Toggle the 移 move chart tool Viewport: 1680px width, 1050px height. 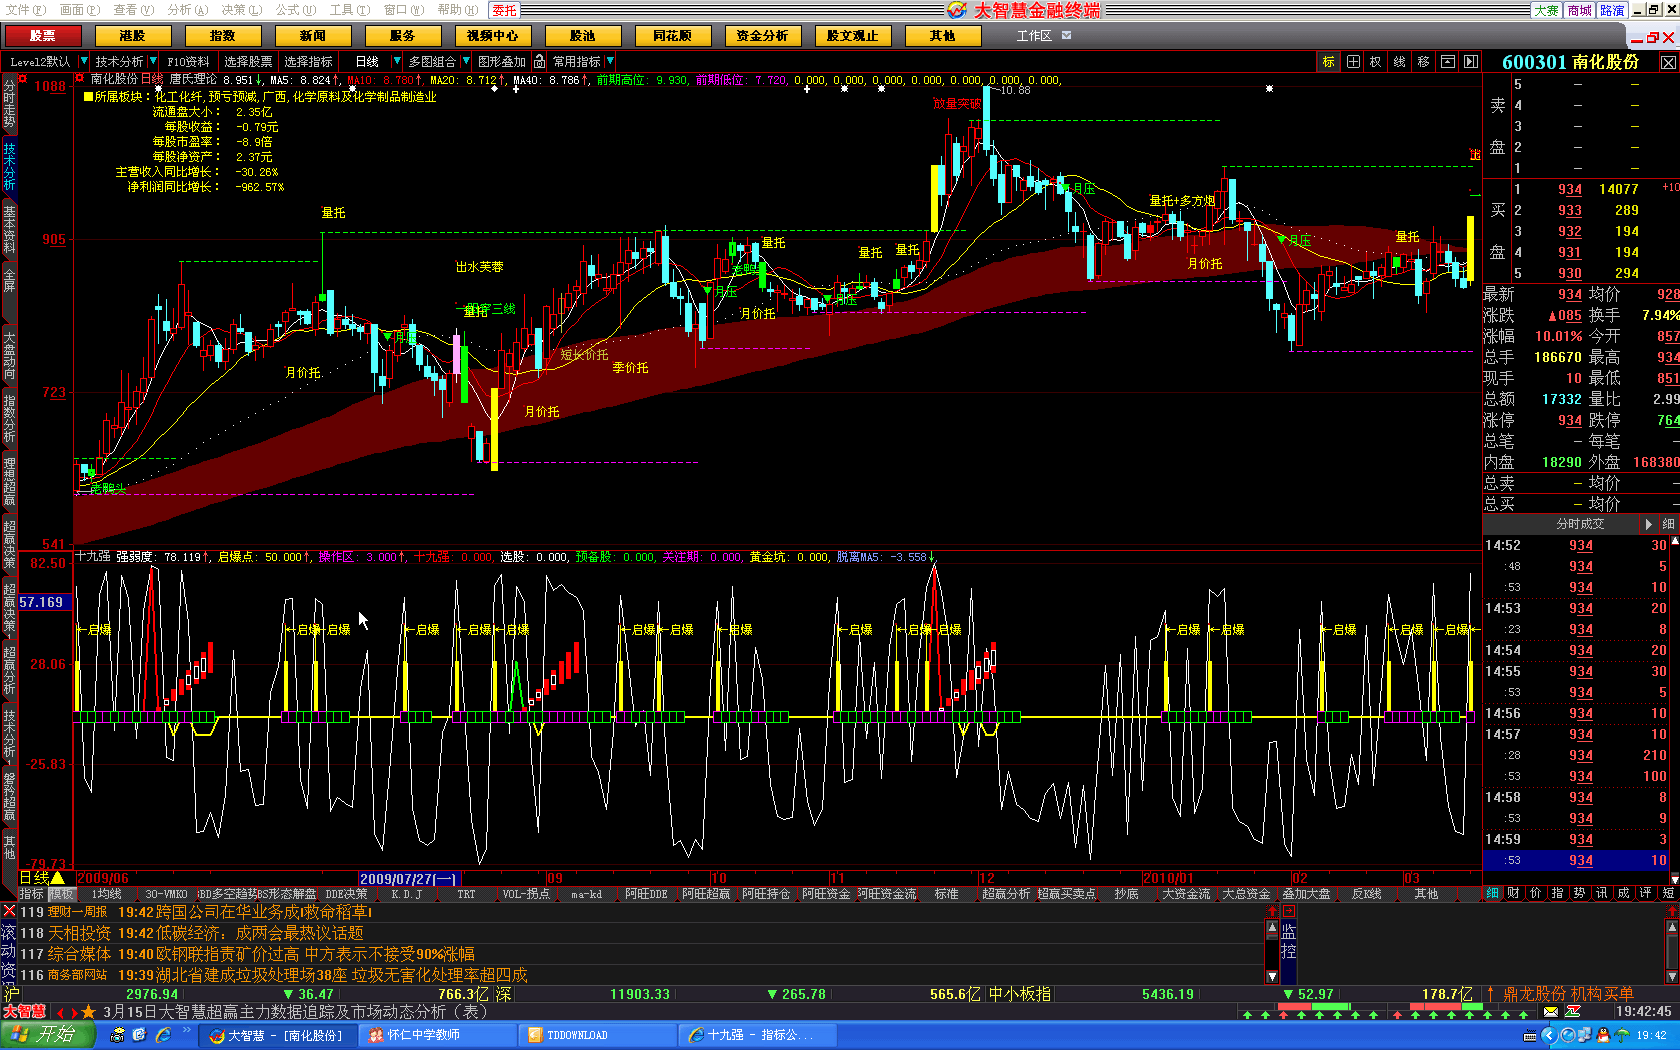(x=1423, y=62)
